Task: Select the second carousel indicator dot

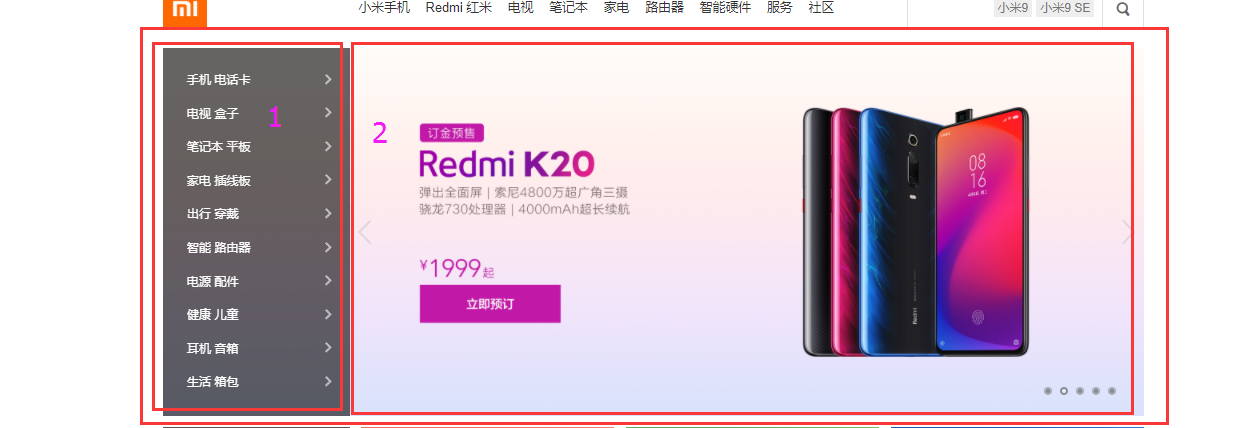Action: 1064,391
